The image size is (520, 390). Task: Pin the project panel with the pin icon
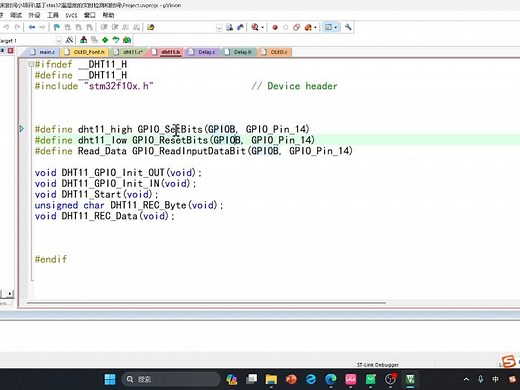[2, 51]
